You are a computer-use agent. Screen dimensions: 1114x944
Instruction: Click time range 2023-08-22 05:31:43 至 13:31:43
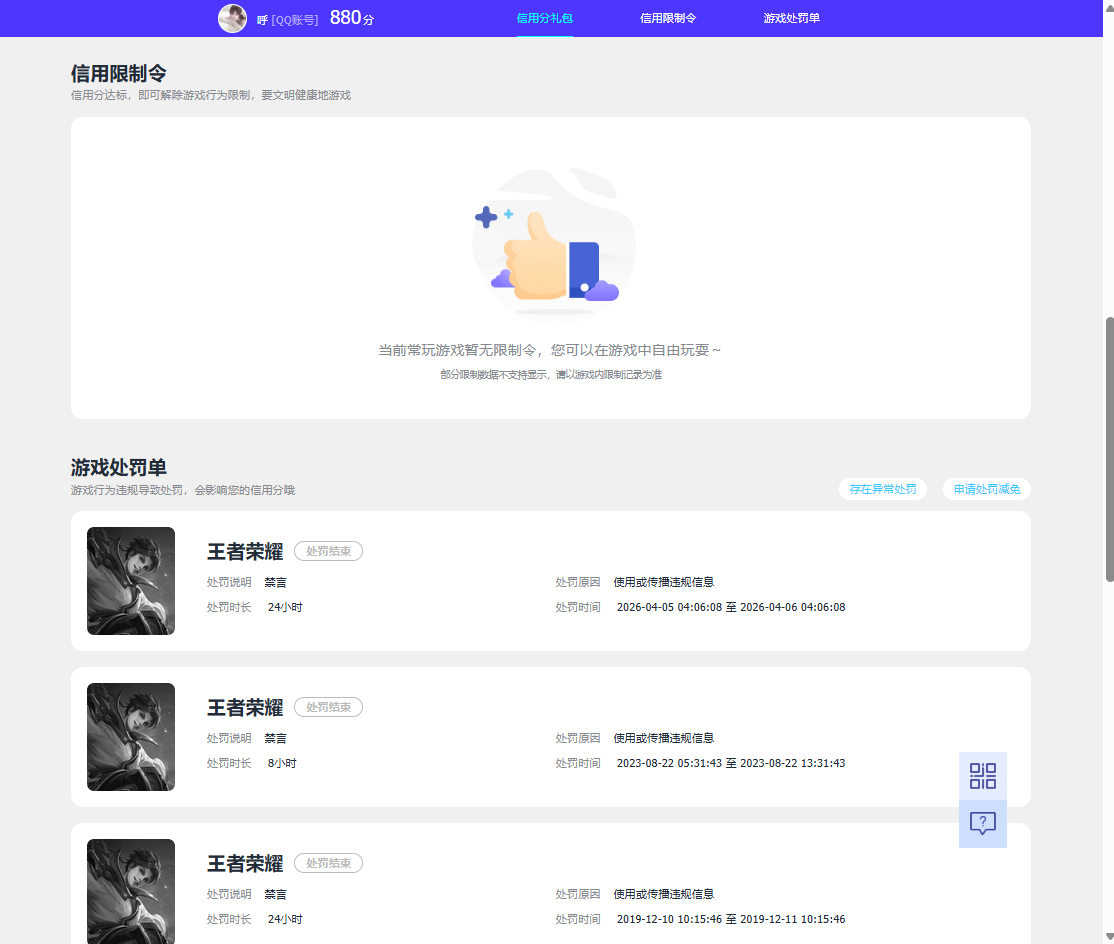731,763
